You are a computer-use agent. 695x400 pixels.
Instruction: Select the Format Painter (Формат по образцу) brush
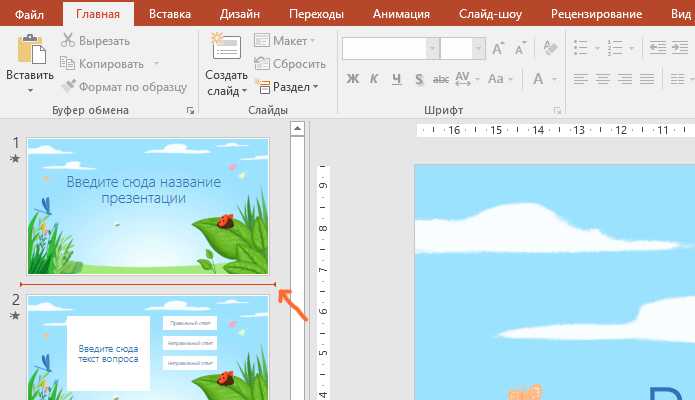(x=68, y=86)
